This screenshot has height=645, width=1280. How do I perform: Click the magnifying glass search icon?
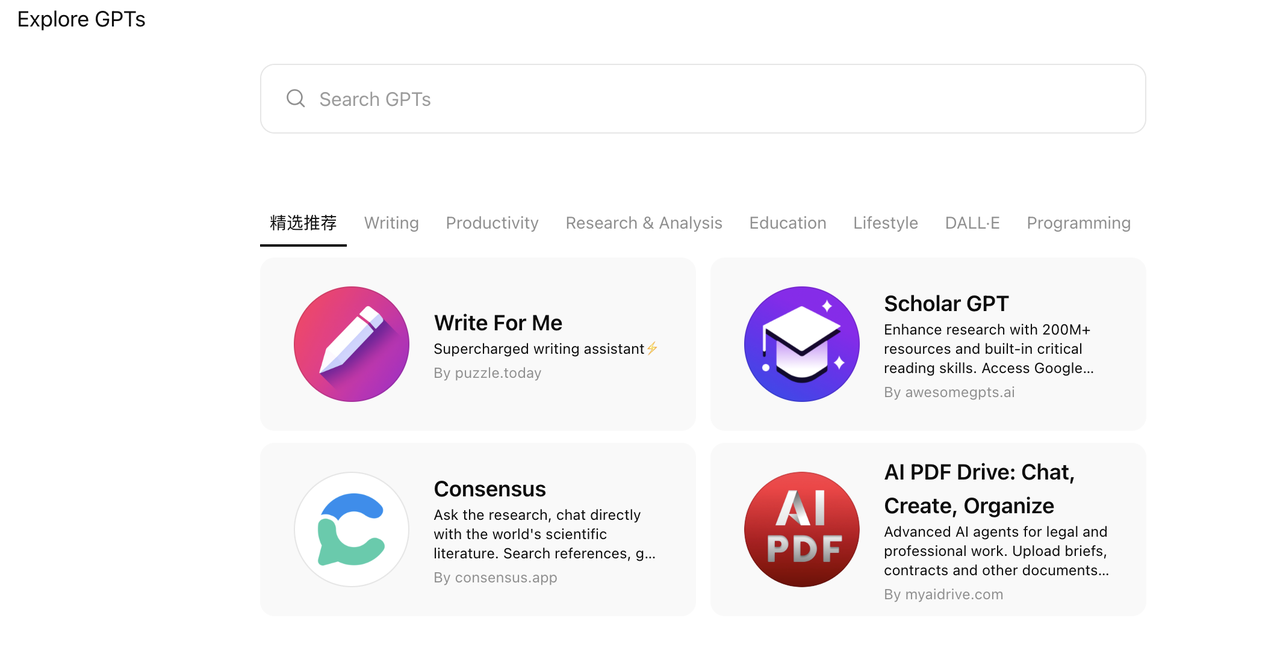(296, 99)
